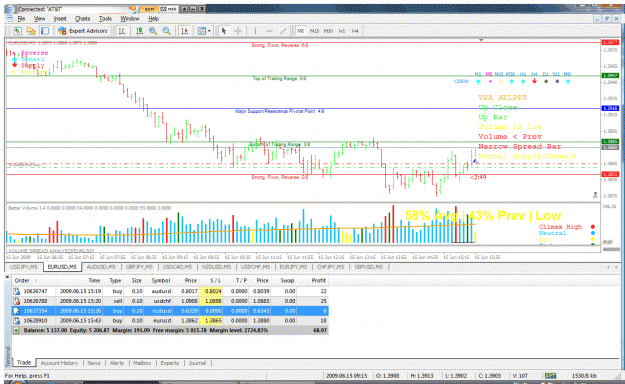Open the Window menu
This screenshot has height=384, width=625.
click(x=130, y=18)
